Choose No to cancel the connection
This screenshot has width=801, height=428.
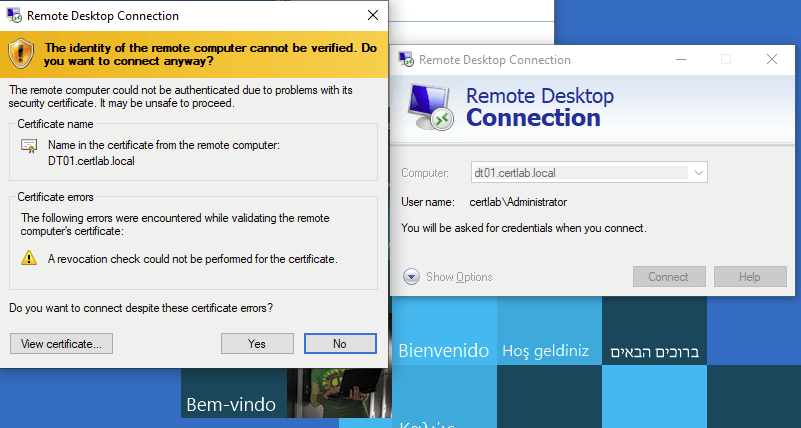(340, 343)
